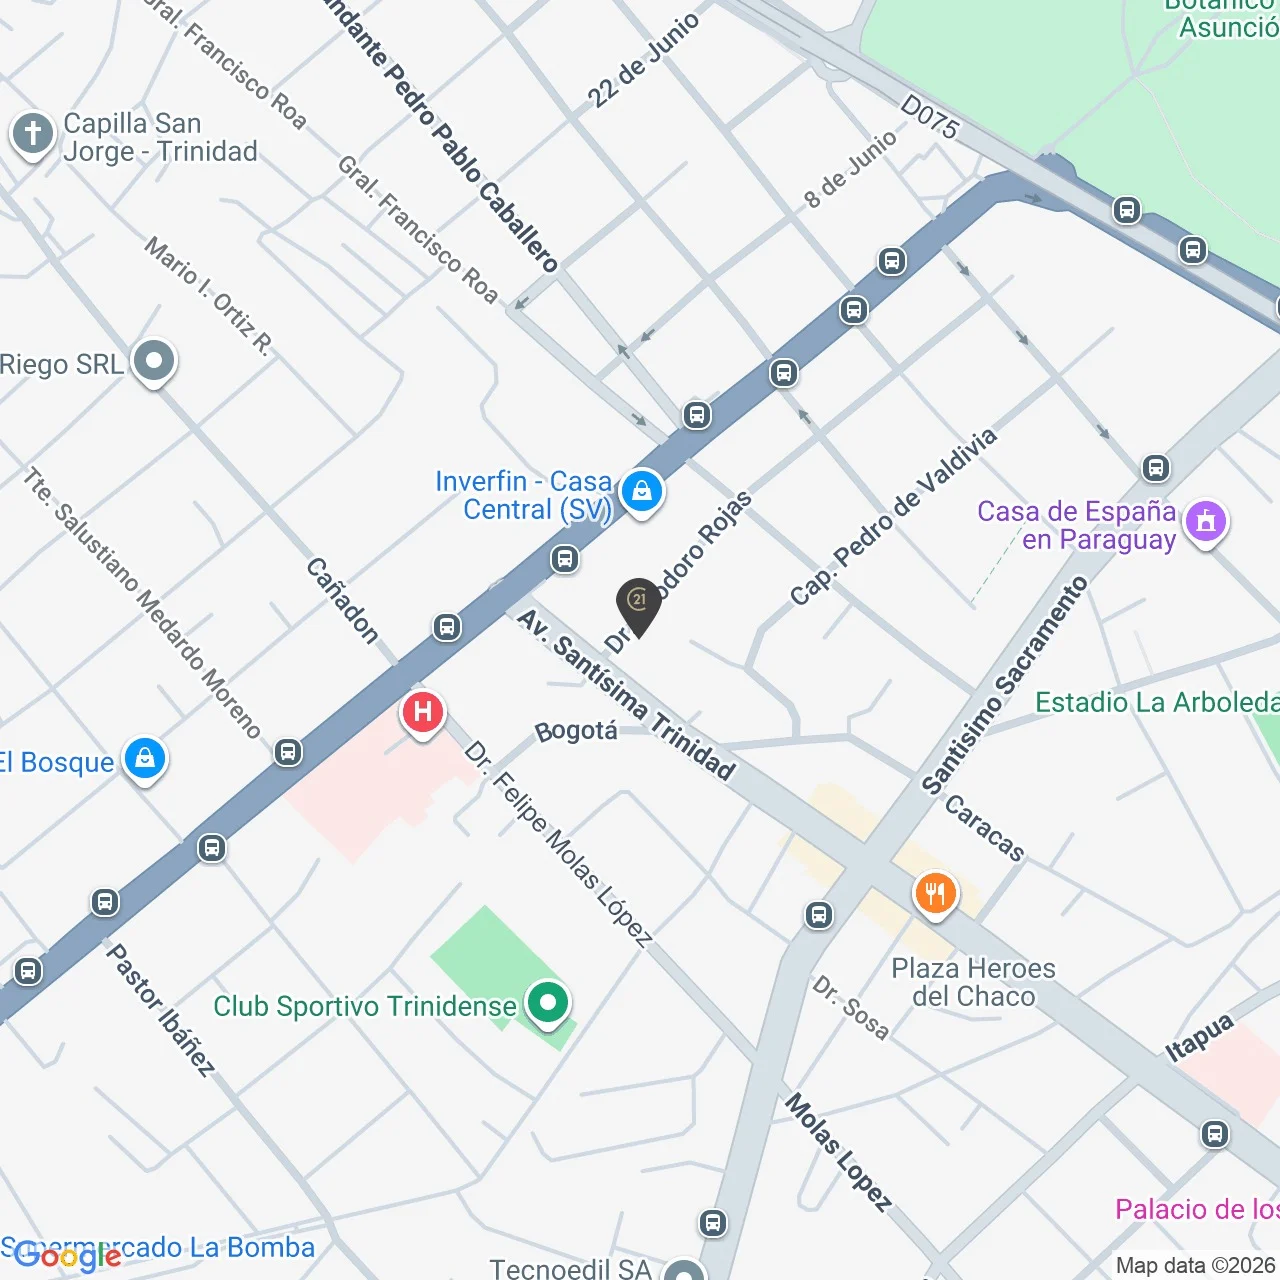Select the El Bosque shopping bag pin
1280x1280 pixels.
click(x=145, y=760)
